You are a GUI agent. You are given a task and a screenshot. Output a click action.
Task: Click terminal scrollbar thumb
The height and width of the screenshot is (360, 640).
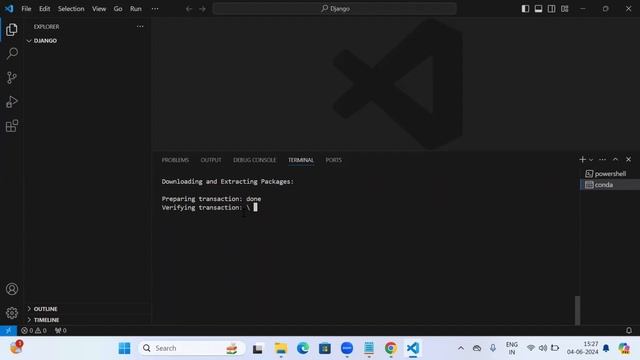pos(577,311)
